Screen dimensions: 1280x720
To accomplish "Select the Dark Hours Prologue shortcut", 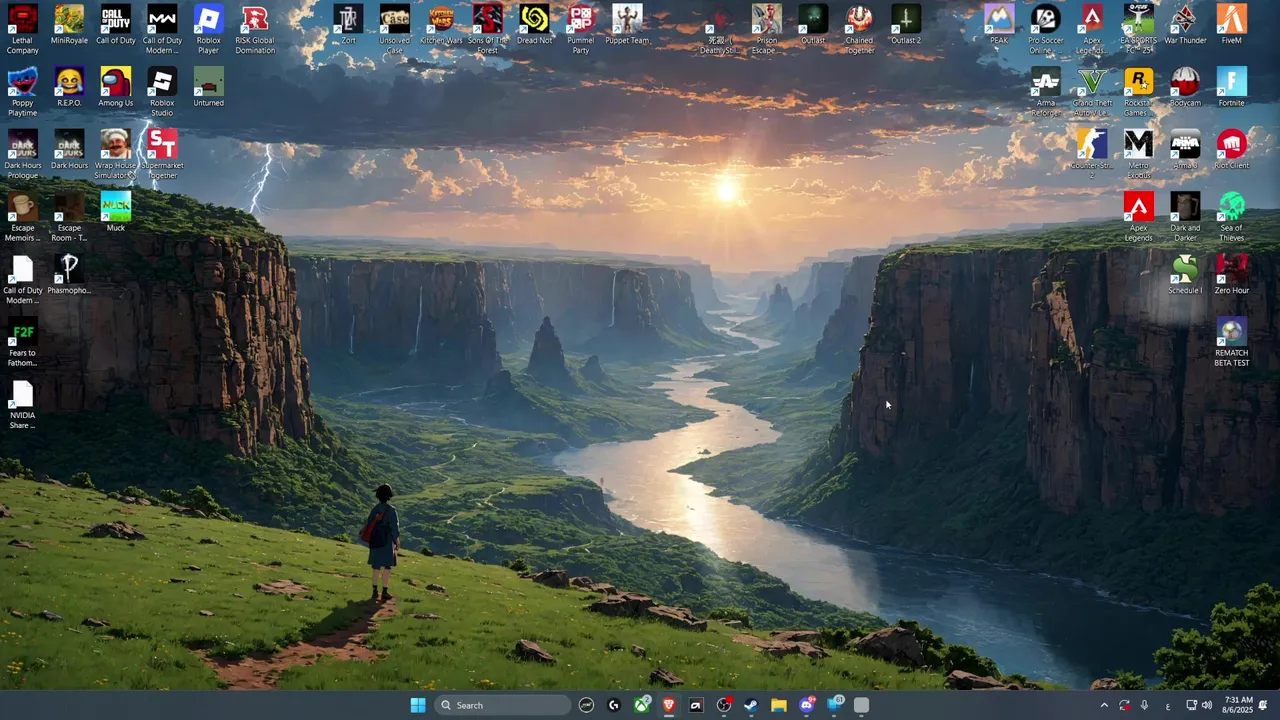I will pyautogui.click(x=22, y=154).
